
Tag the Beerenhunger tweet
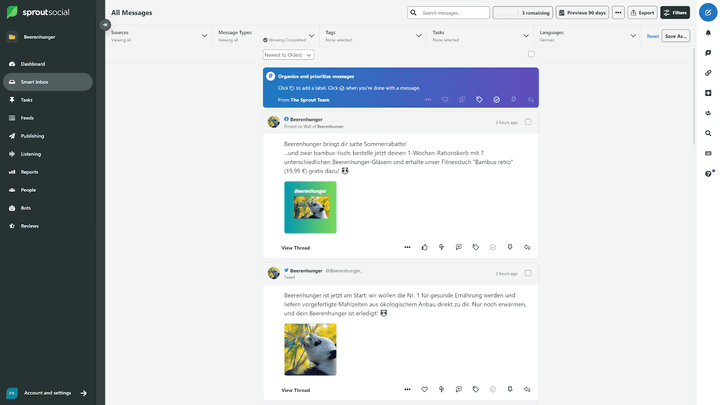(x=476, y=389)
